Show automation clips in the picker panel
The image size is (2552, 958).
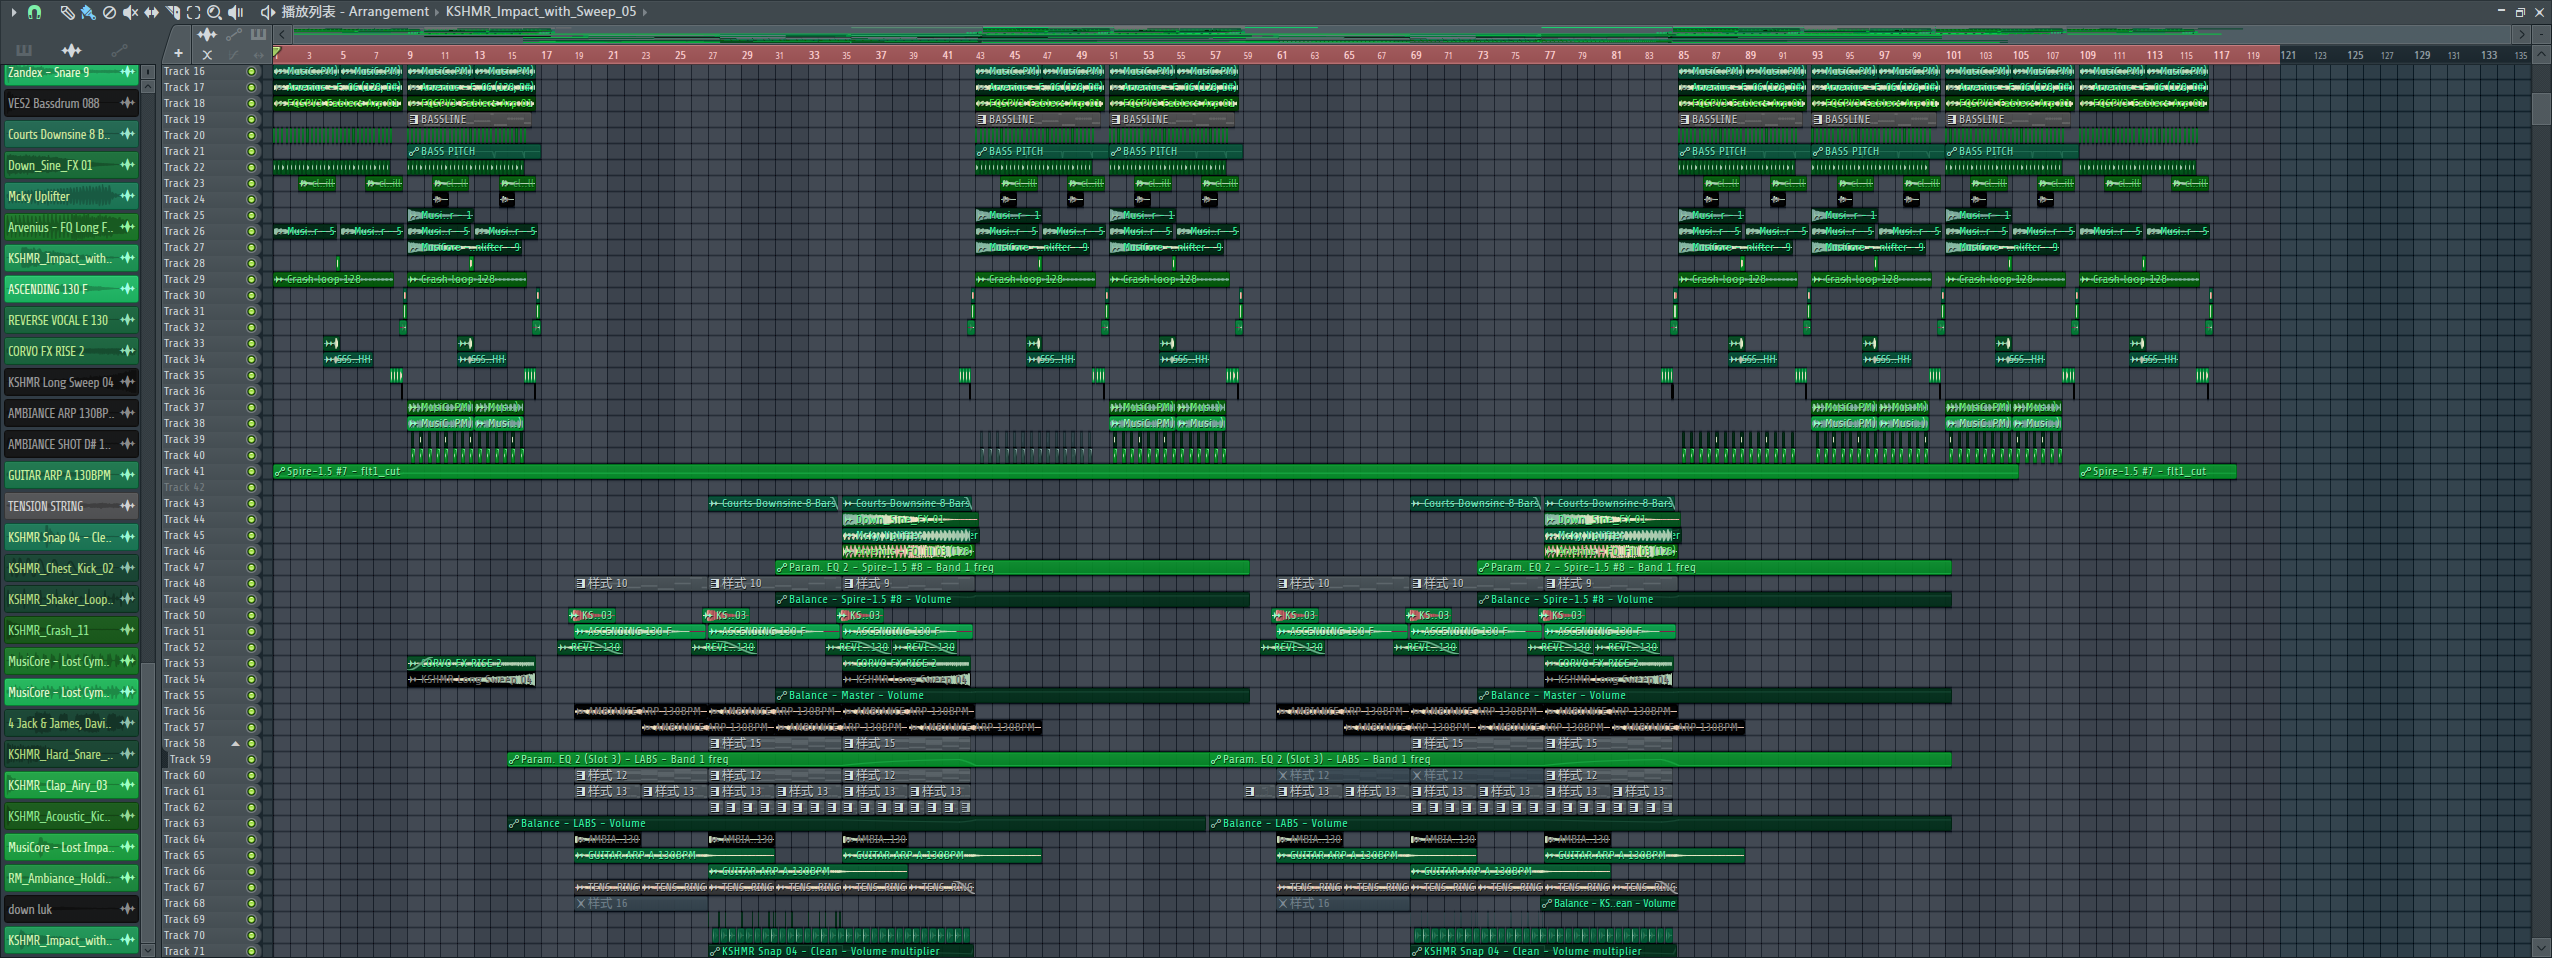pos(119,50)
